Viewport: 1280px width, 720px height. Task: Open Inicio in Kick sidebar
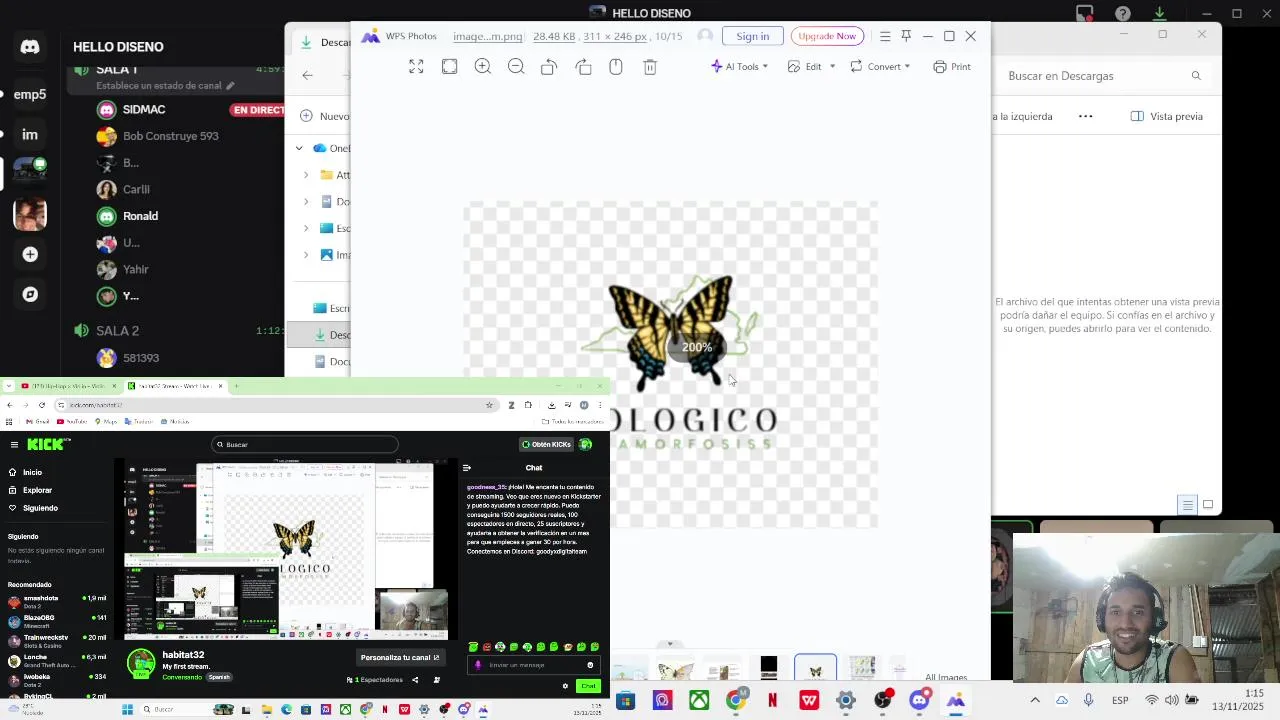(26, 472)
